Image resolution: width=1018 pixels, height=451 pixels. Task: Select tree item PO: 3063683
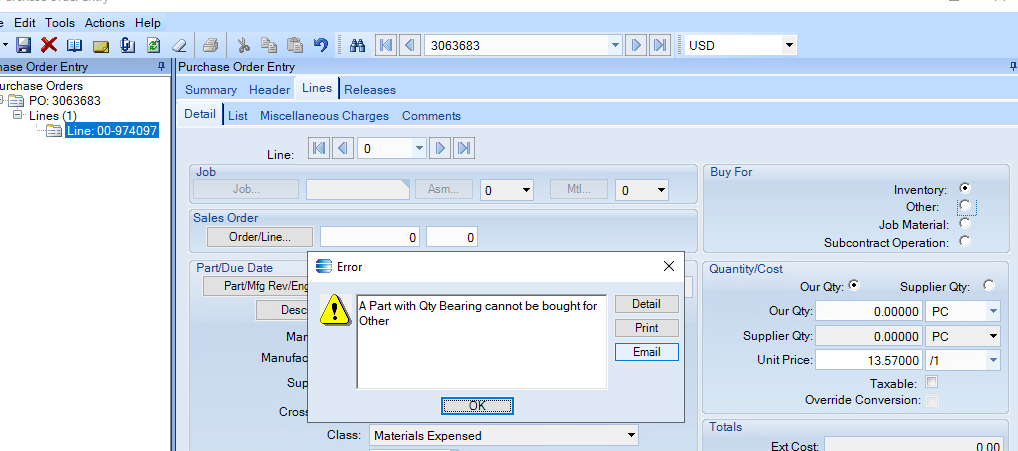65,101
